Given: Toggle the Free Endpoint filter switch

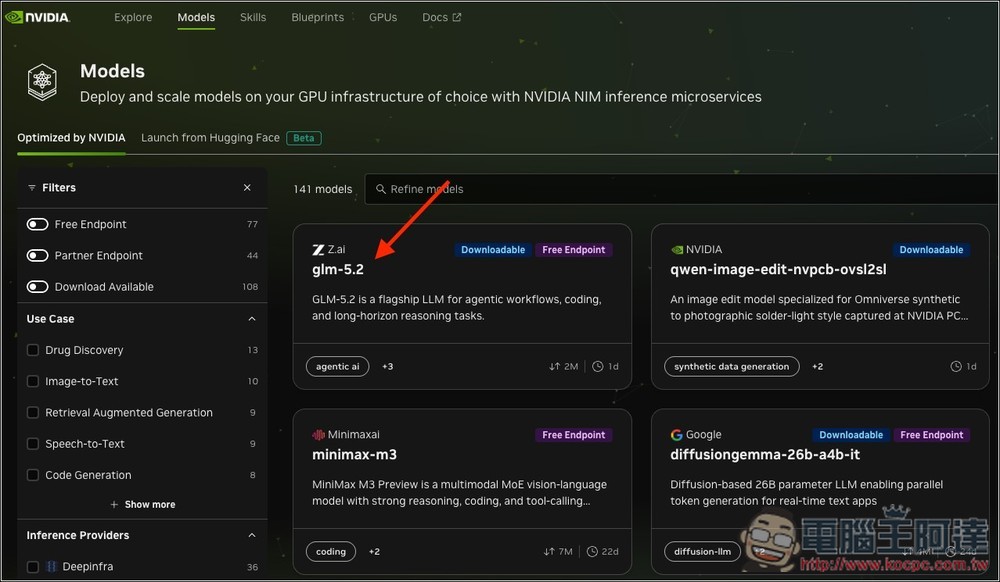Looking at the screenshot, I should (37, 224).
